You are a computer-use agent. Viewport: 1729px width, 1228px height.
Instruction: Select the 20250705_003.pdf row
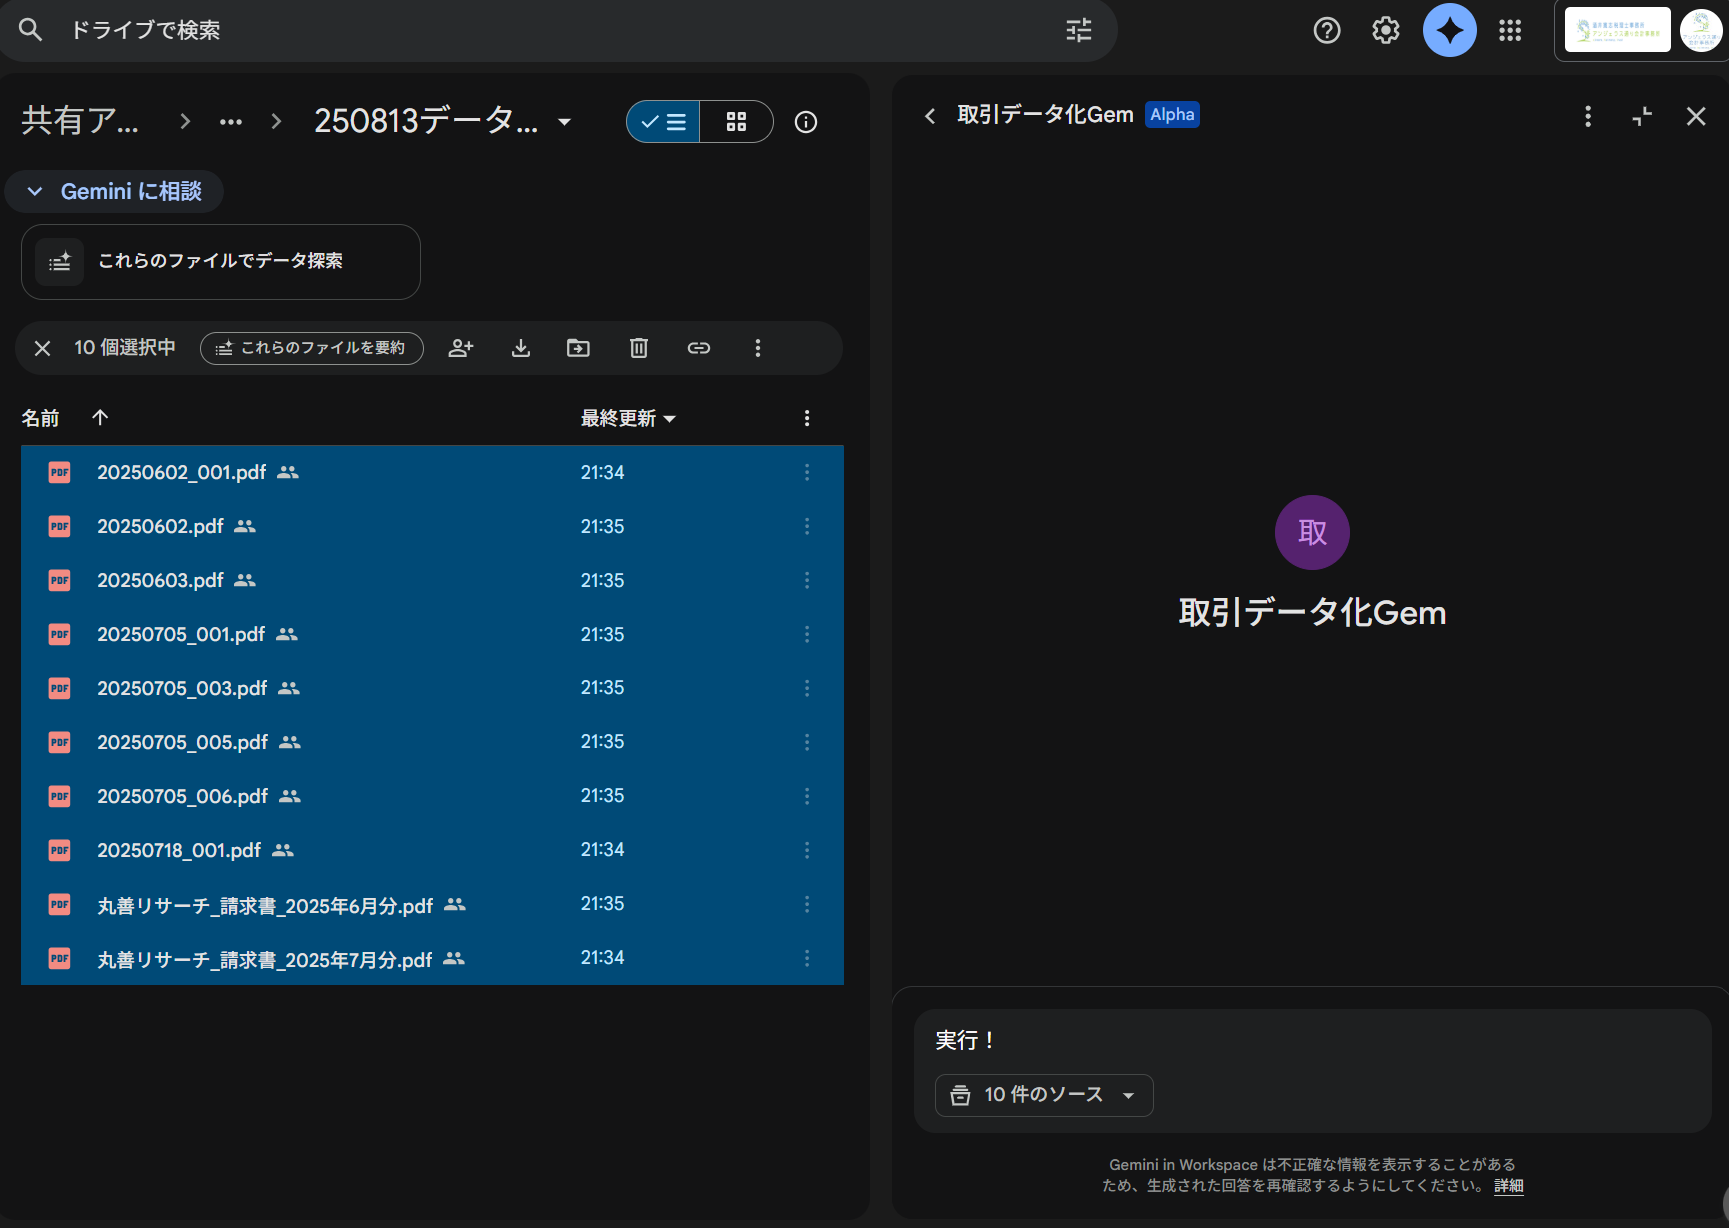click(x=432, y=688)
